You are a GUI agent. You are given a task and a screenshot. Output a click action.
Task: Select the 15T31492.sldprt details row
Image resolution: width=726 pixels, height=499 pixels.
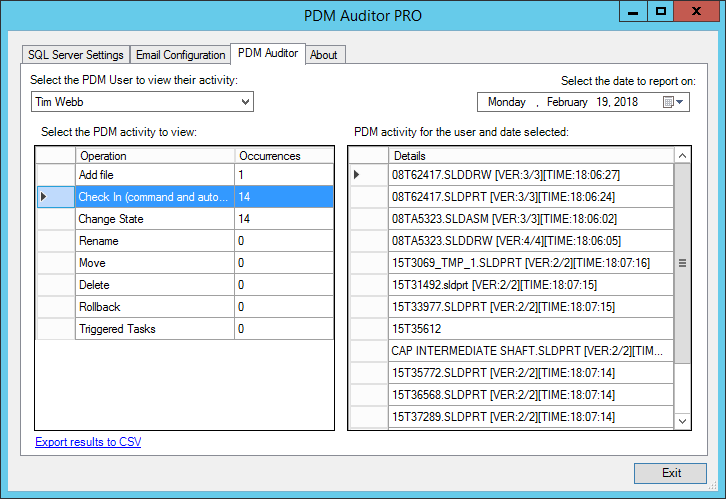(x=511, y=285)
